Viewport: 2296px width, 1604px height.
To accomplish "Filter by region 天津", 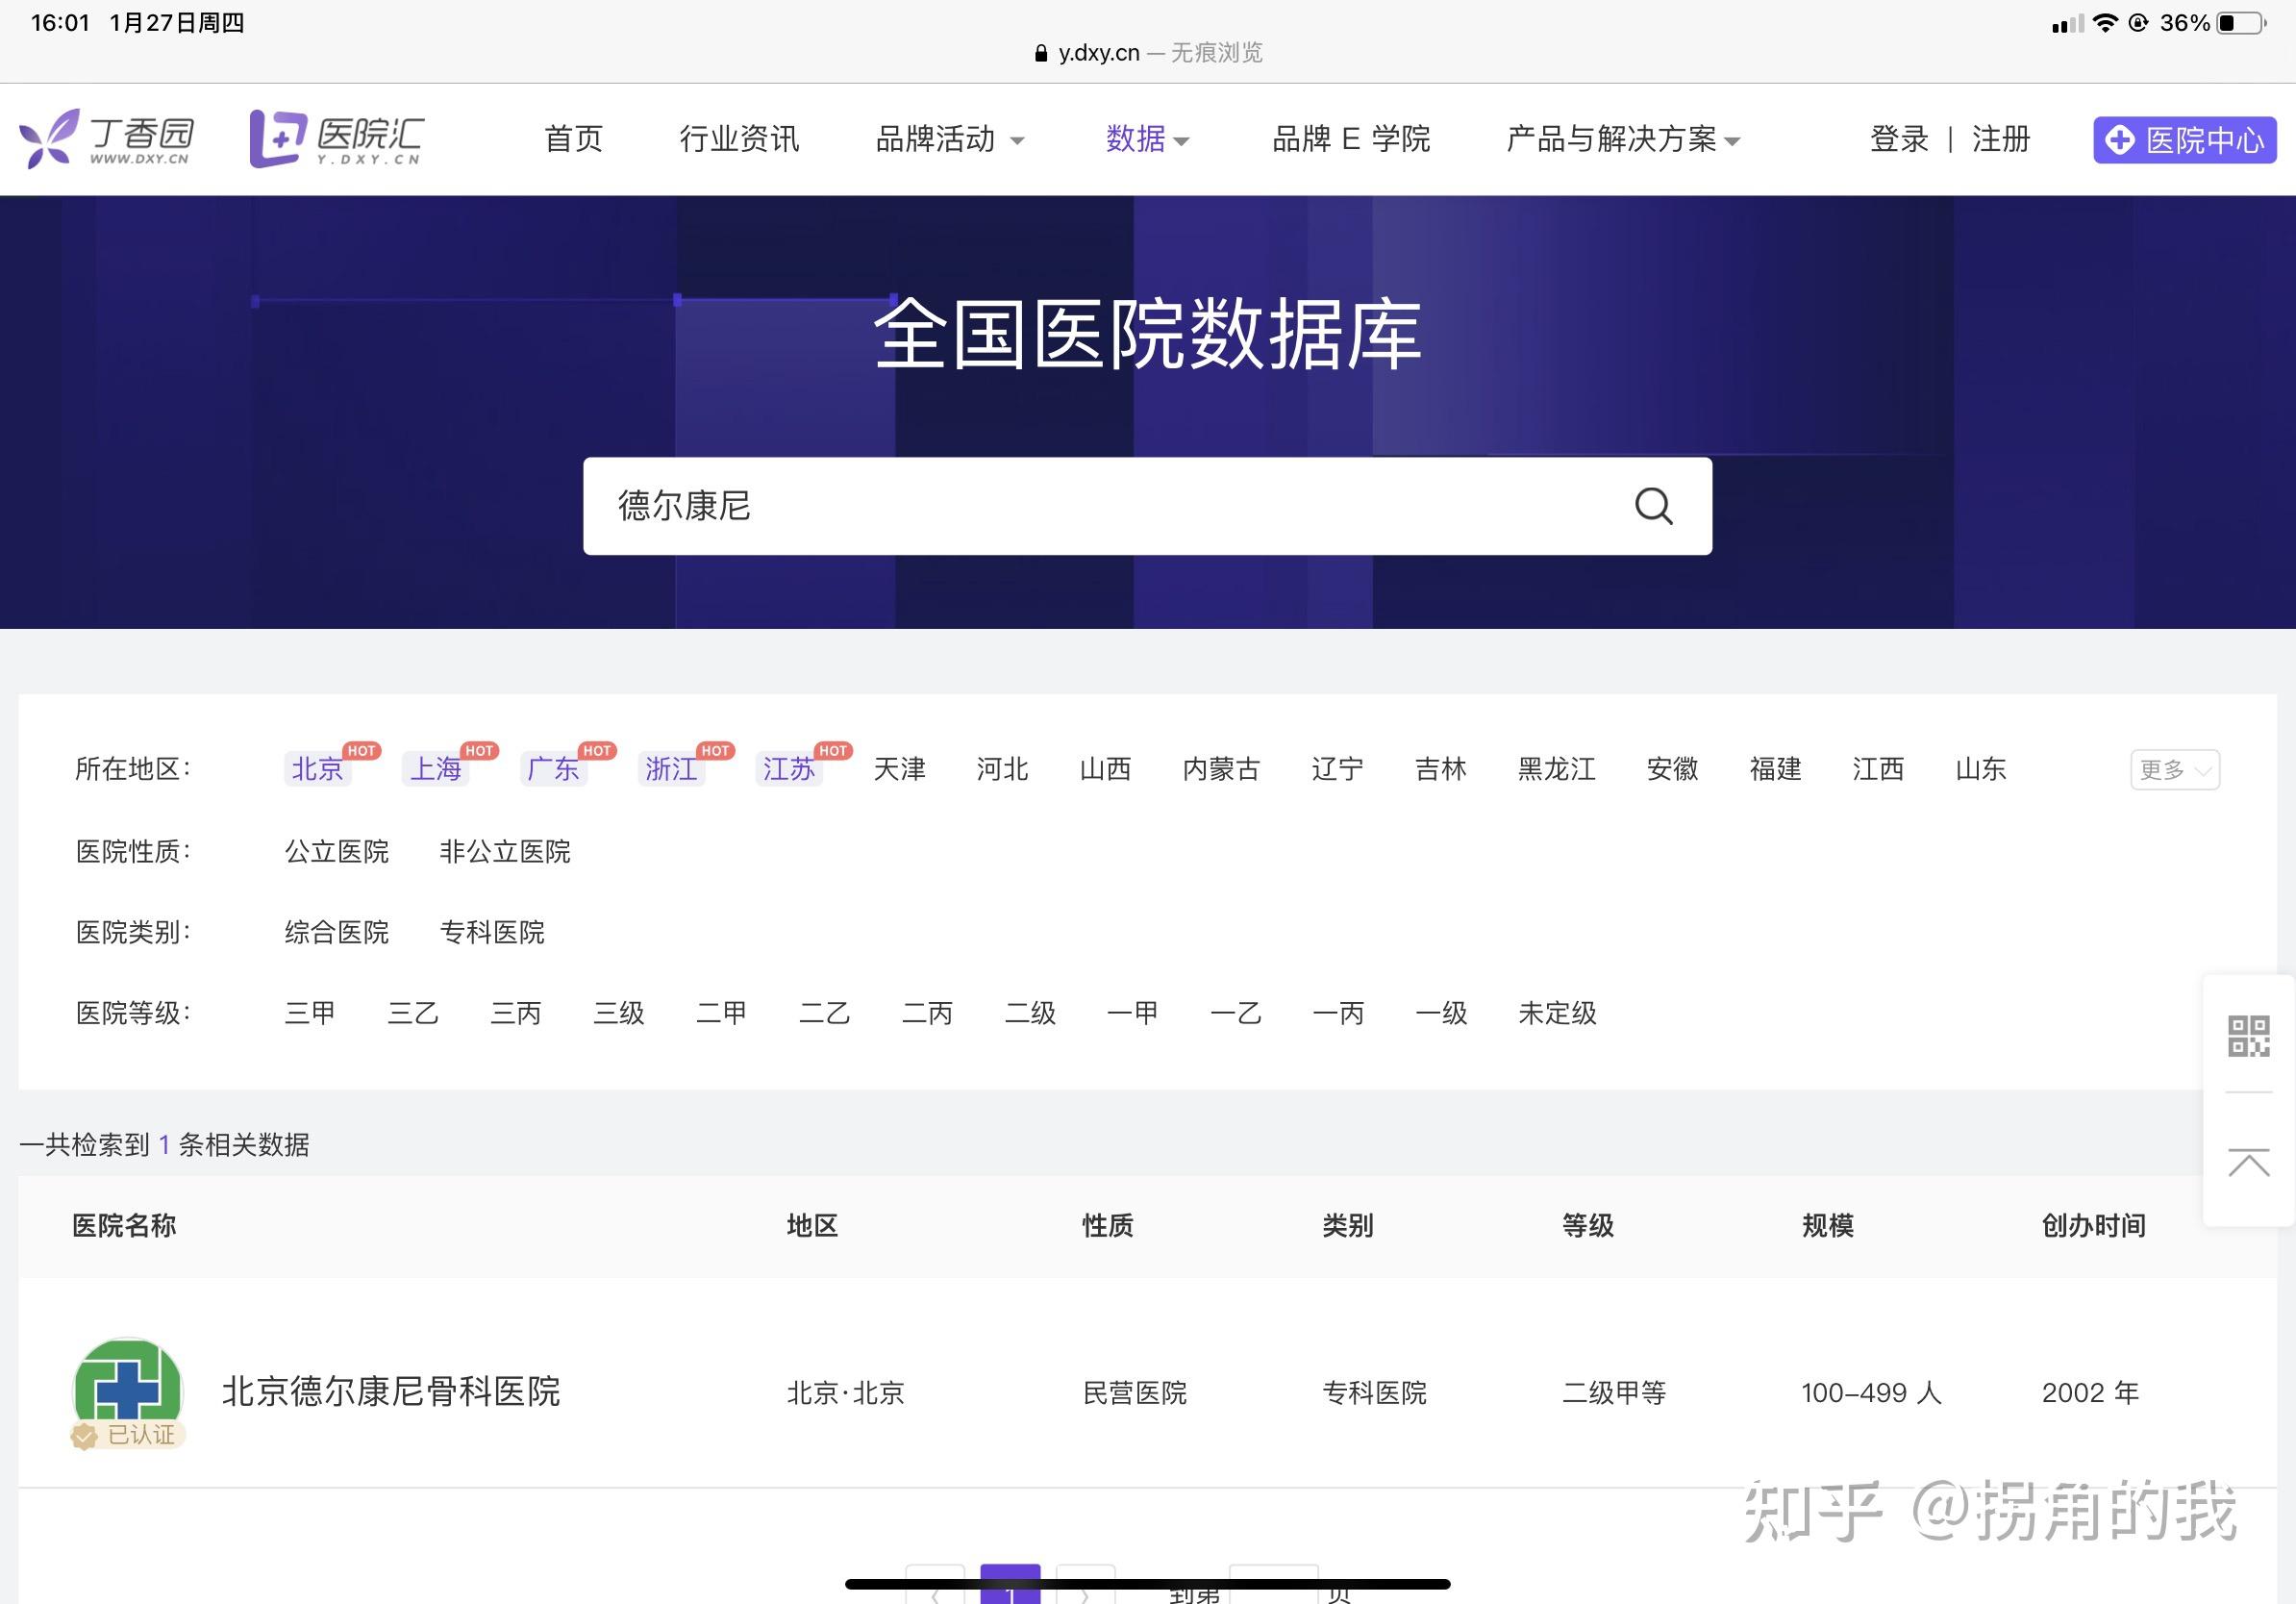I will (x=899, y=768).
